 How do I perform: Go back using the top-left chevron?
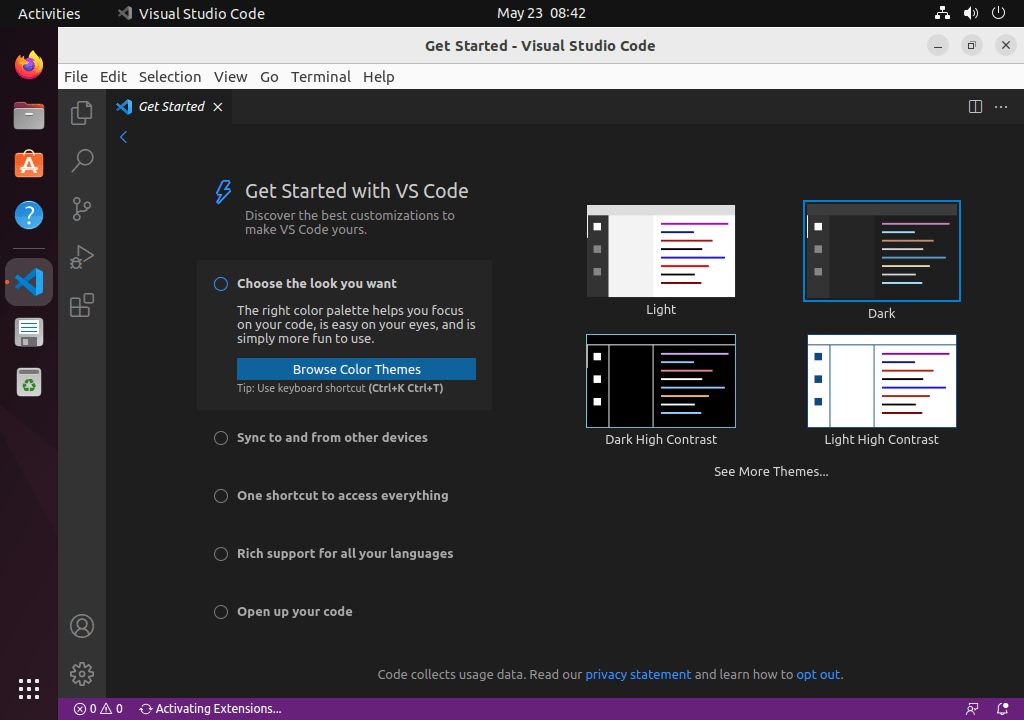click(x=123, y=137)
